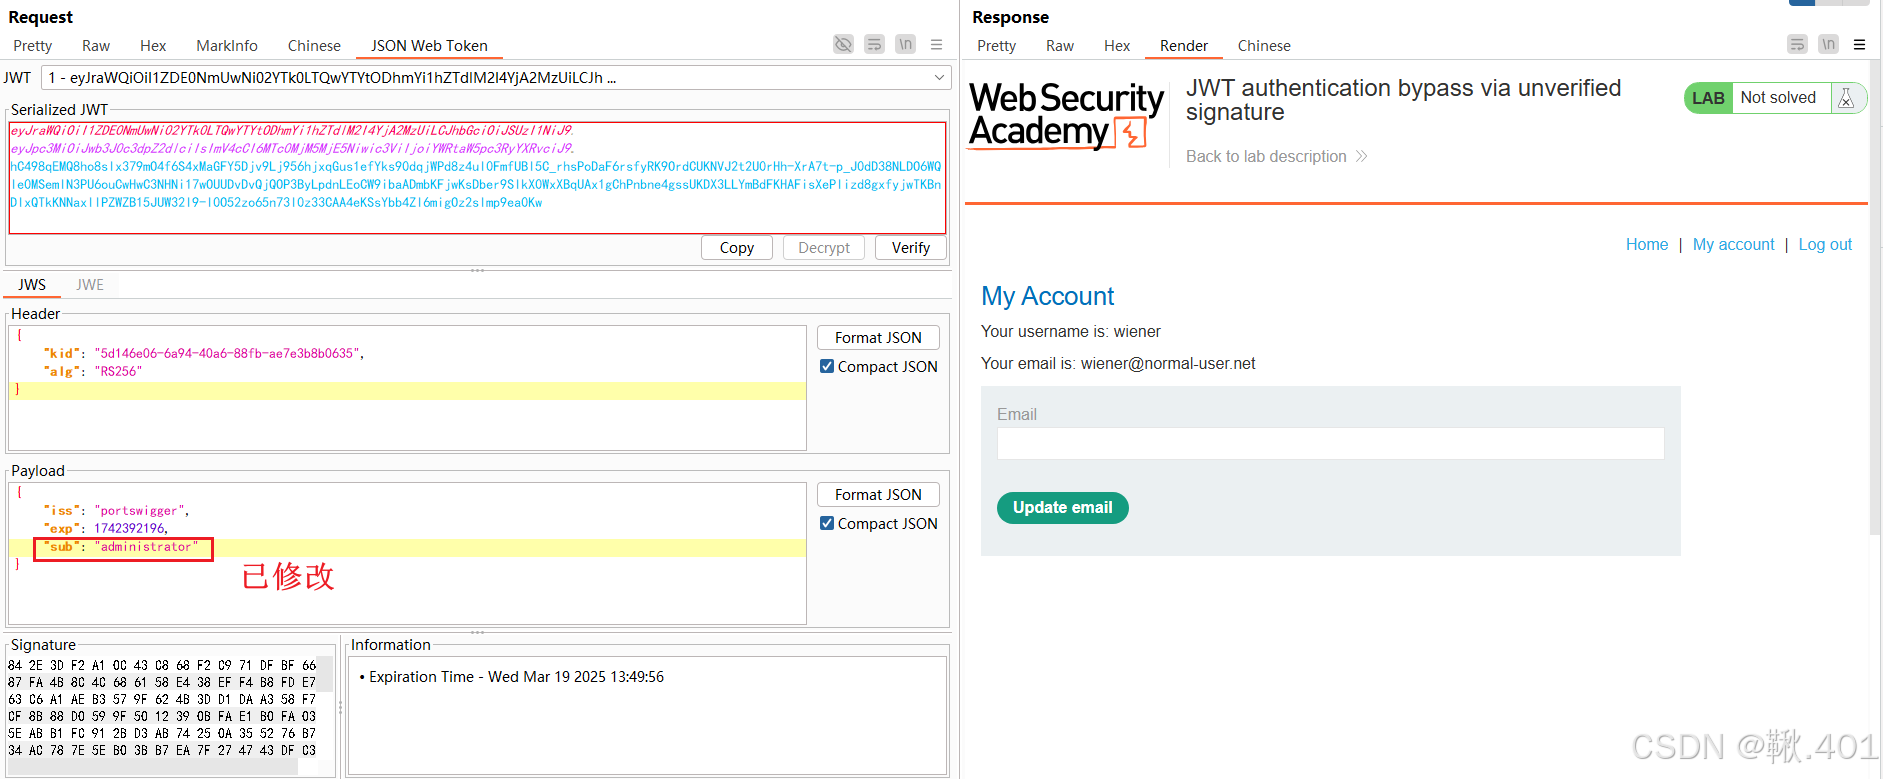Select the JSON Web Token tab
This screenshot has width=1883, height=779.
(429, 46)
